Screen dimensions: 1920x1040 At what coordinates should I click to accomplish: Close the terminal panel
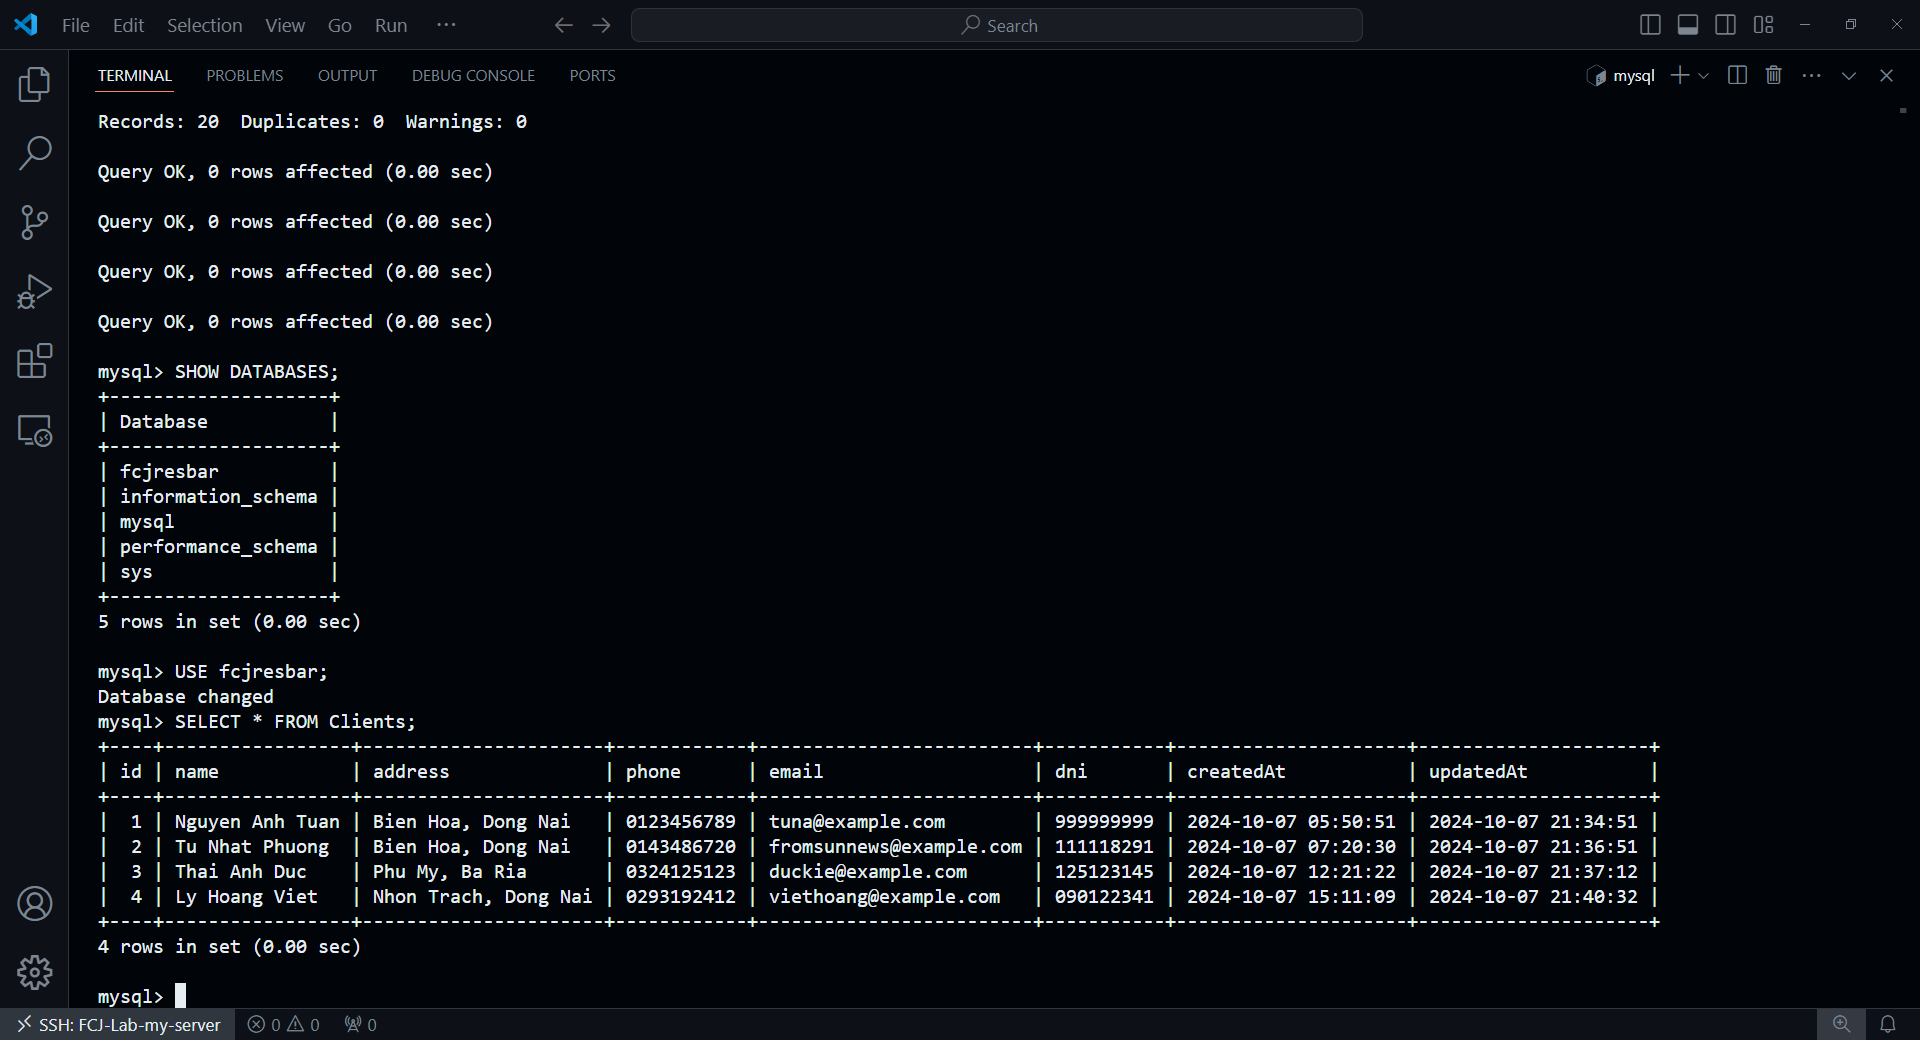1886,75
